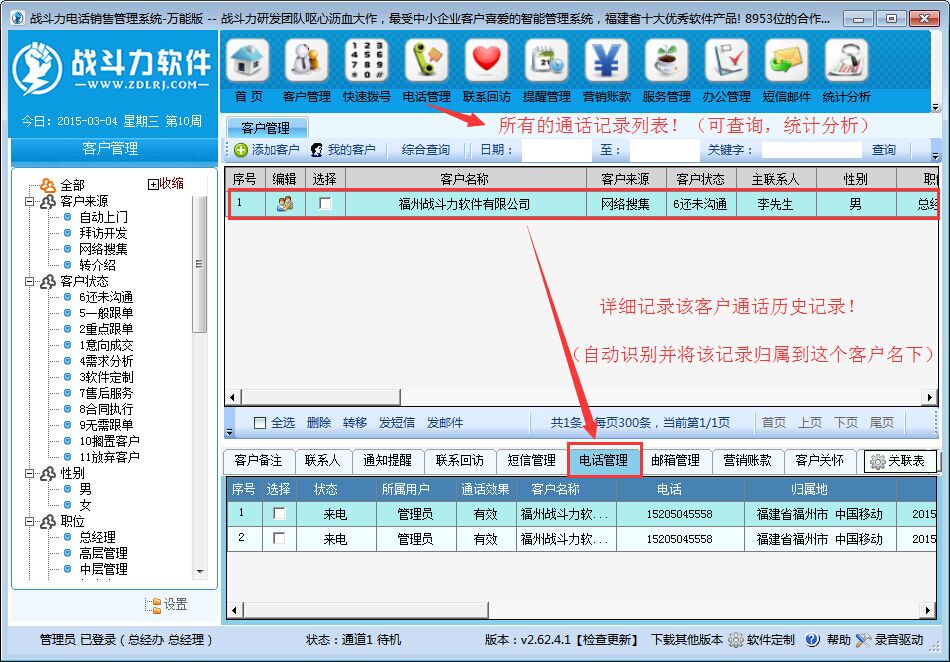Switch to 邮箱管理 tab
Screen dimensions: 950x662
coord(676,461)
